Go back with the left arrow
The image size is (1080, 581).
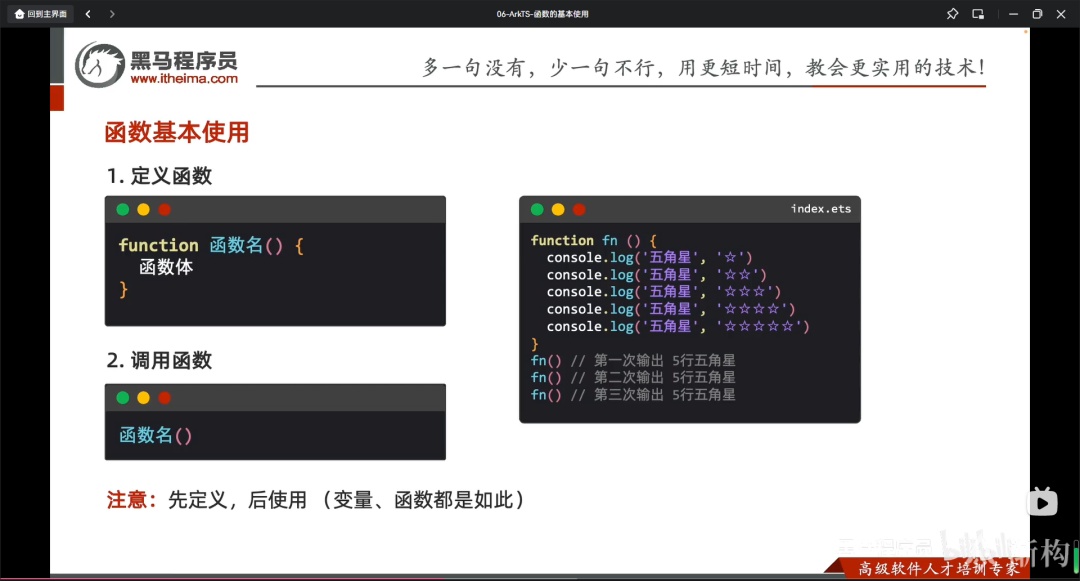click(x=88, y=14)
